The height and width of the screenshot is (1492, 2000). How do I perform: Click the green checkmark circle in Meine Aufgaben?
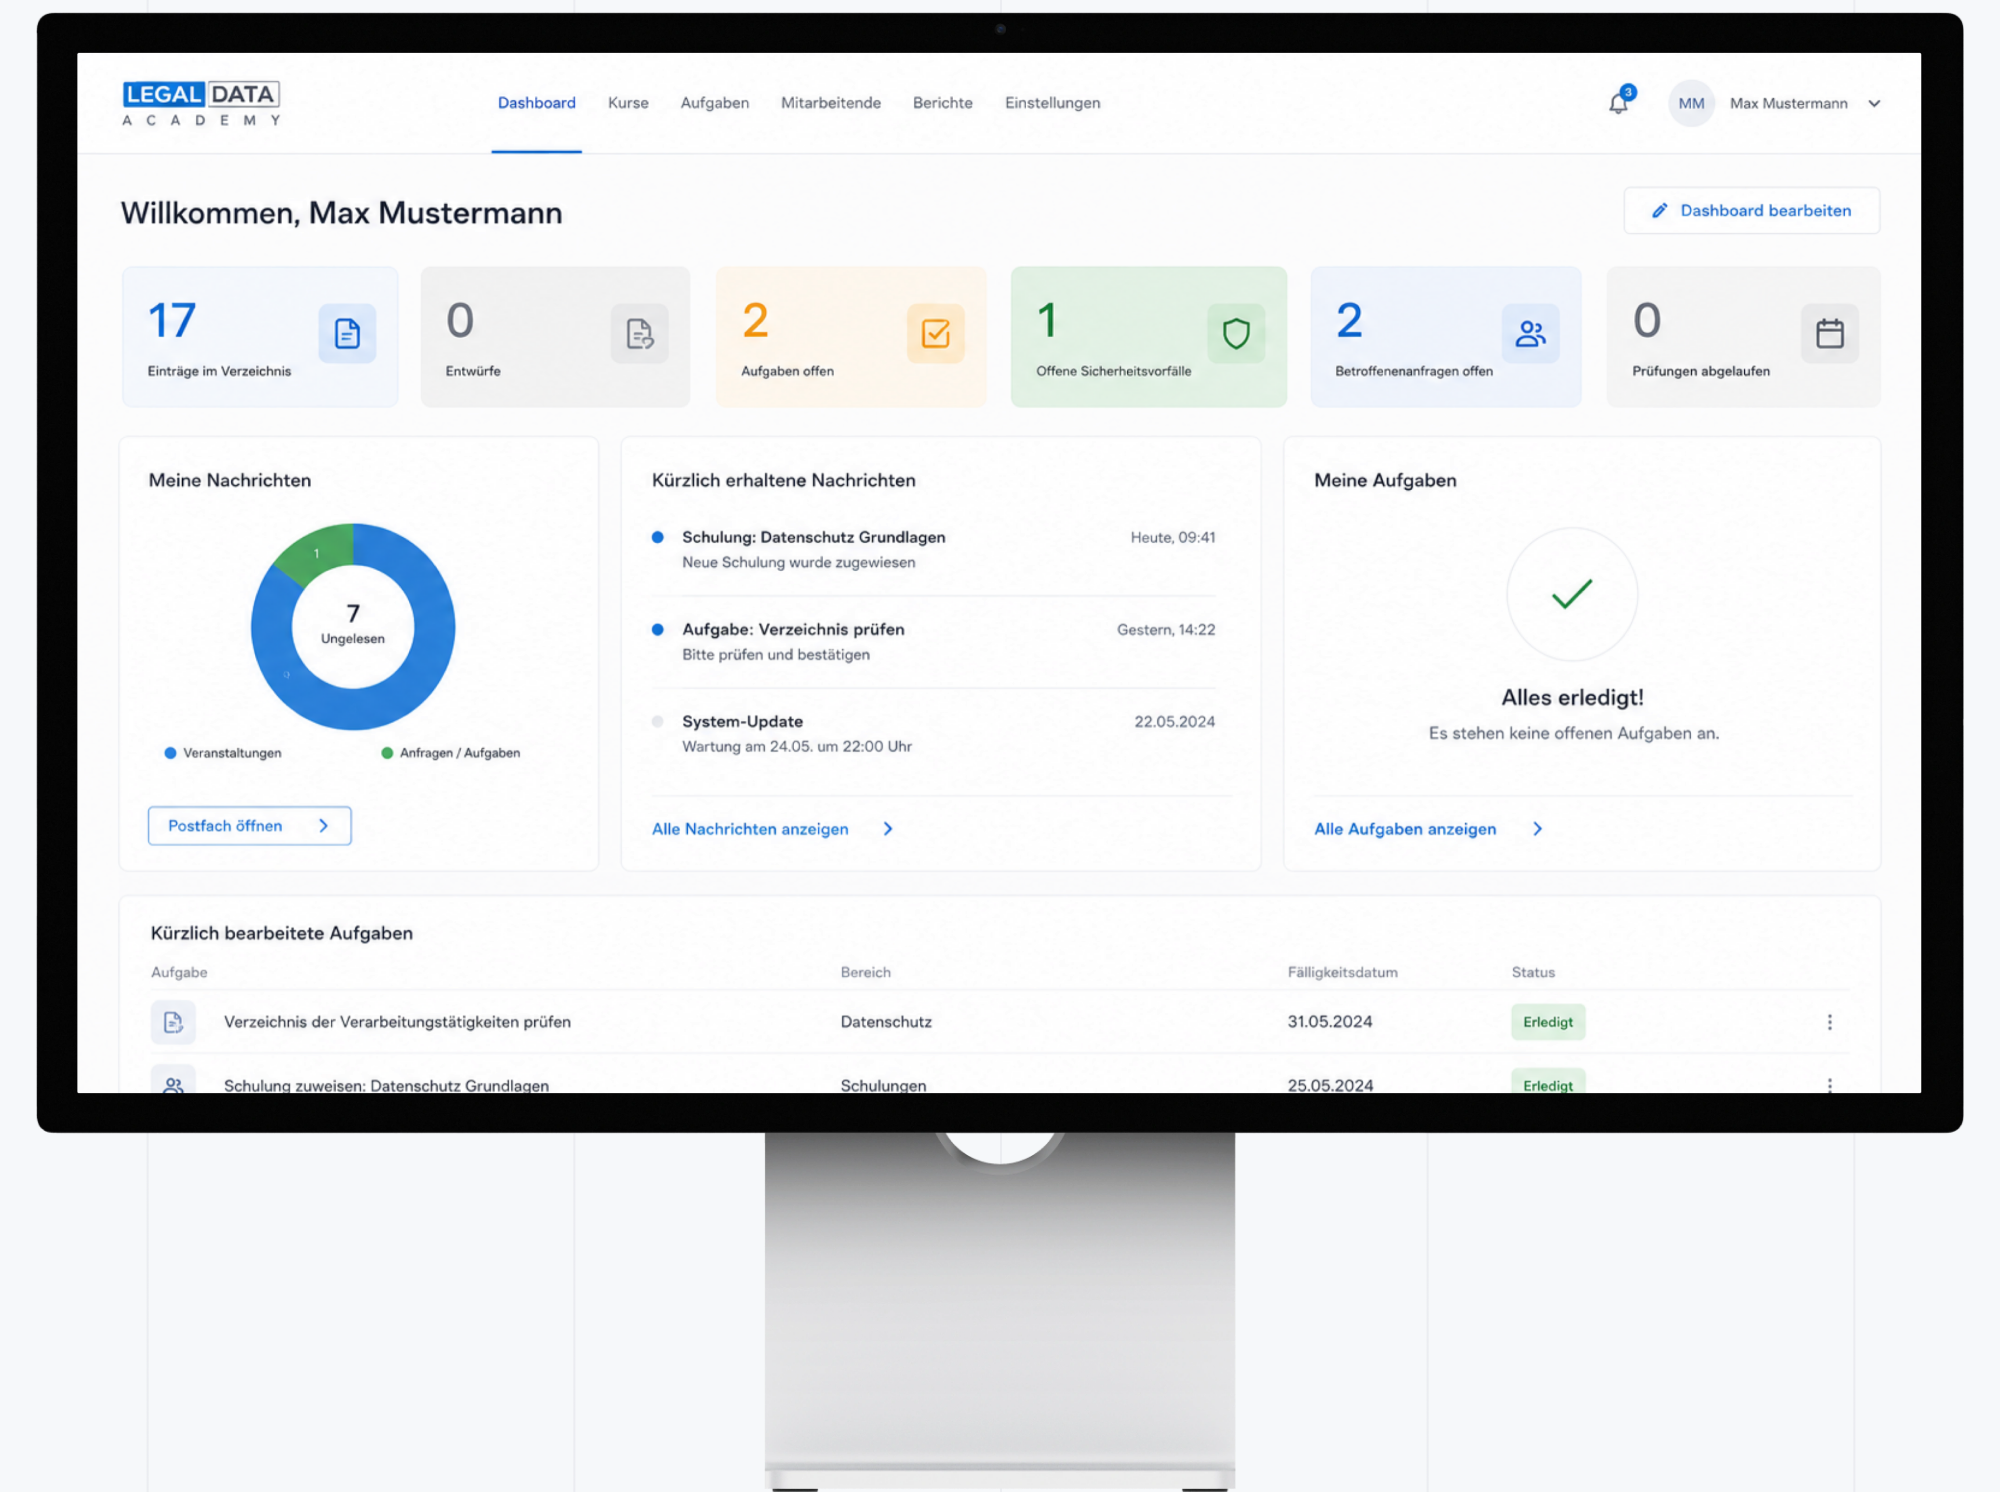tap(1572, 594)
